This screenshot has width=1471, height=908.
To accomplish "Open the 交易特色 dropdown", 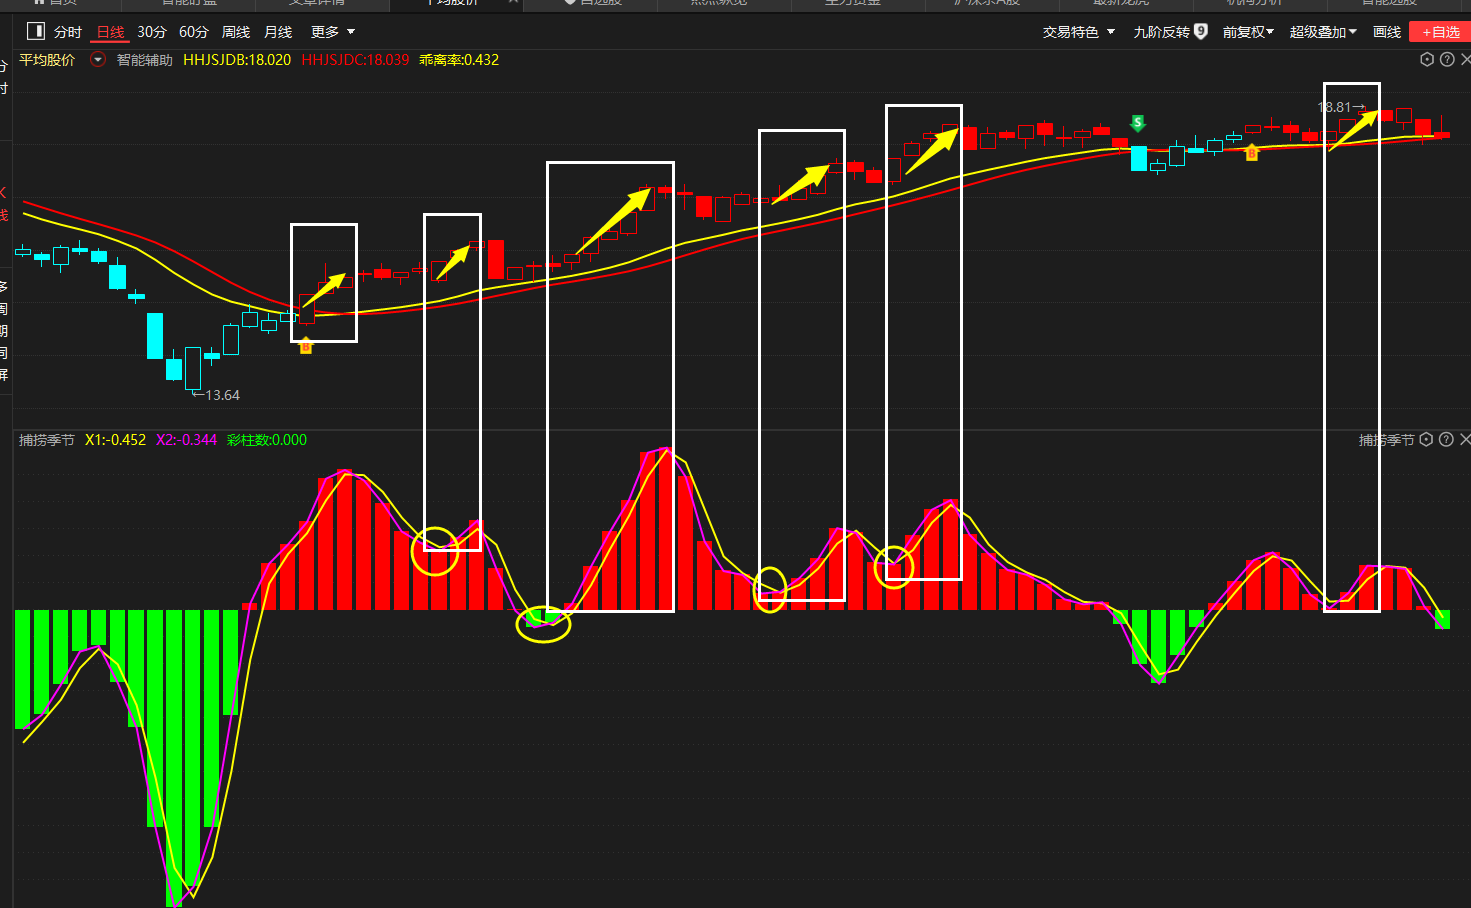I will (x=1078, y=32).
